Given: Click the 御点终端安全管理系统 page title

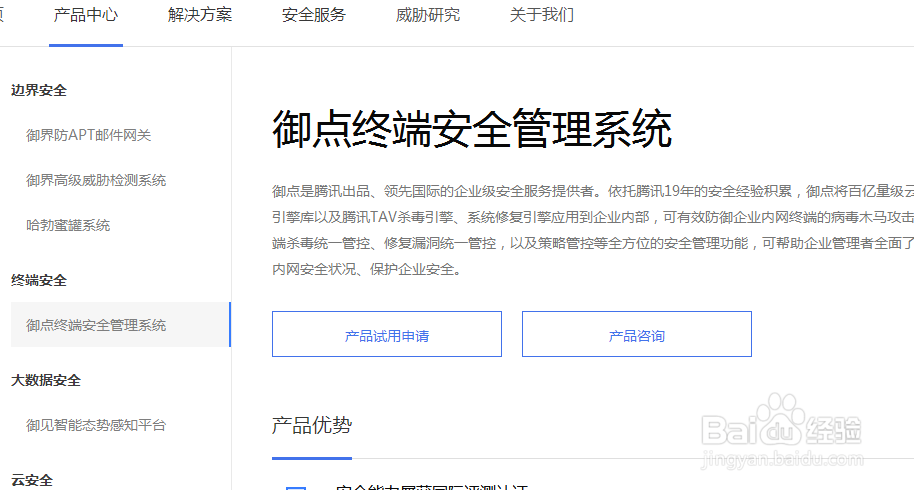Looking at the screenshot, I should click(472, 129).
